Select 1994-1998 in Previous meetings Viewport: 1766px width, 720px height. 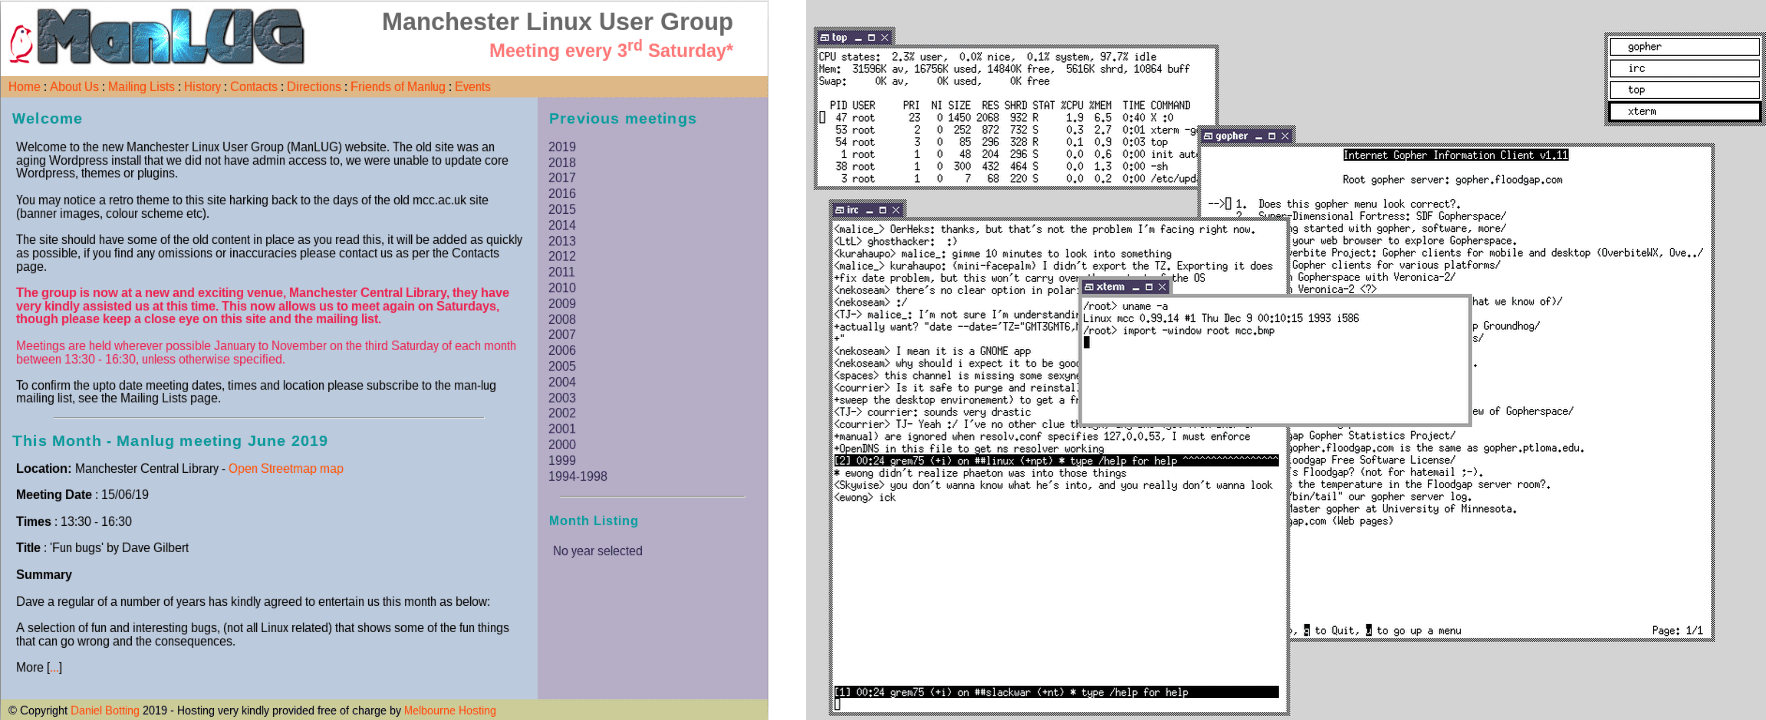[x=578, y=477]
